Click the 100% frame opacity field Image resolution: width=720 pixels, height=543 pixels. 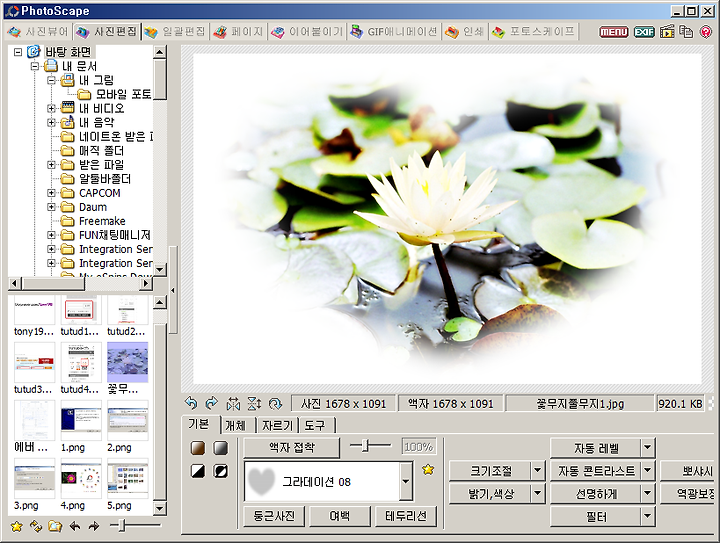[419, 447]
